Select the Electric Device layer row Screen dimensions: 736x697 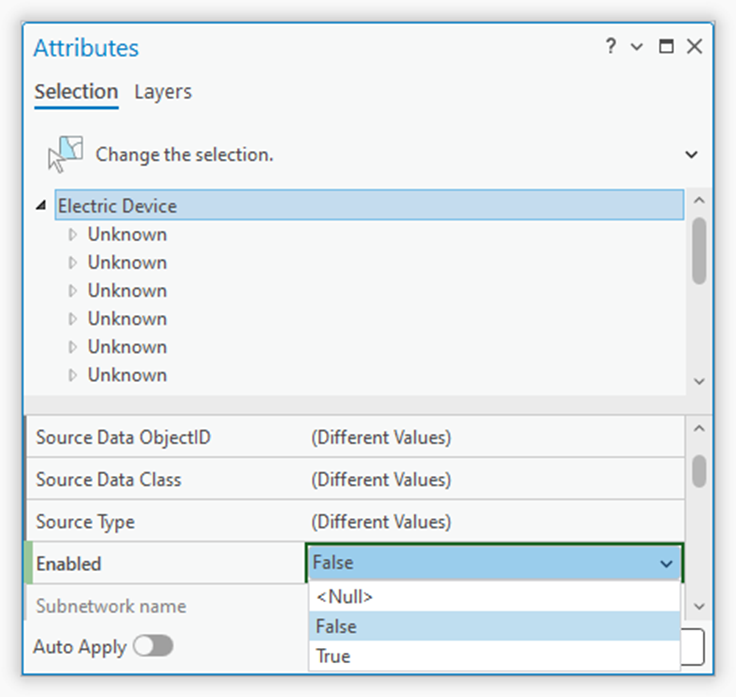click(x=369, y=205)
